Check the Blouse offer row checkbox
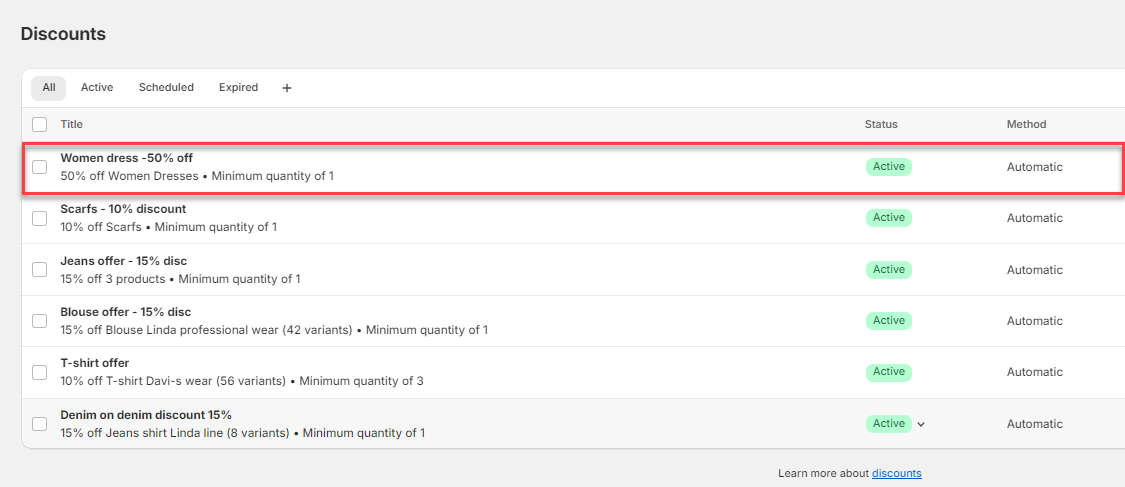The image size is (1125, 487). (x=40, y=321)
